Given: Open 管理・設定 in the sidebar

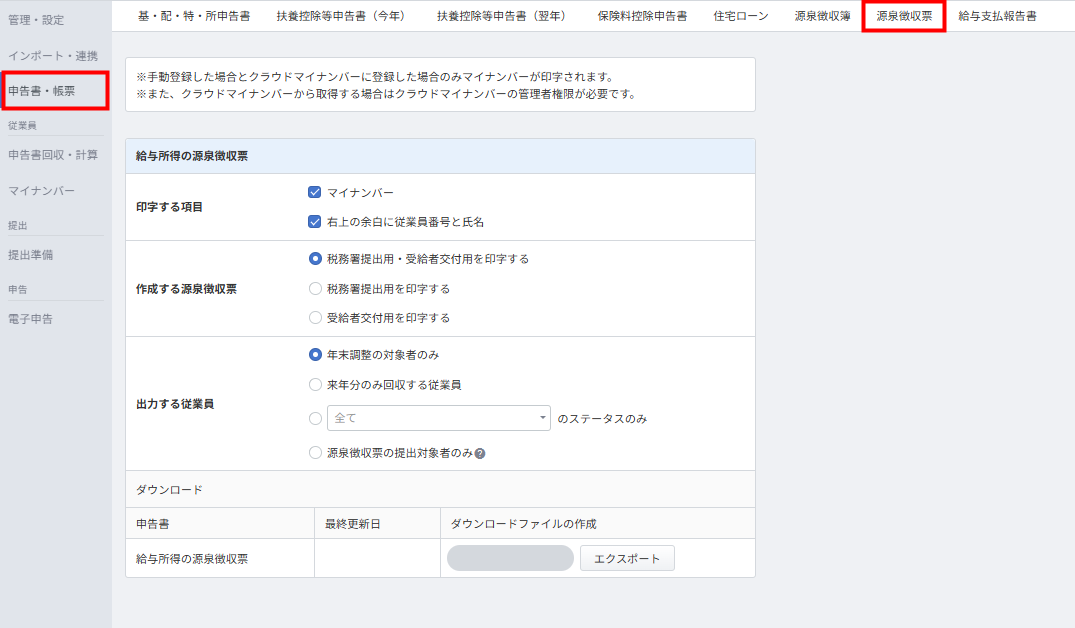Looking at the screenshot, I should [x=36, y=20].
